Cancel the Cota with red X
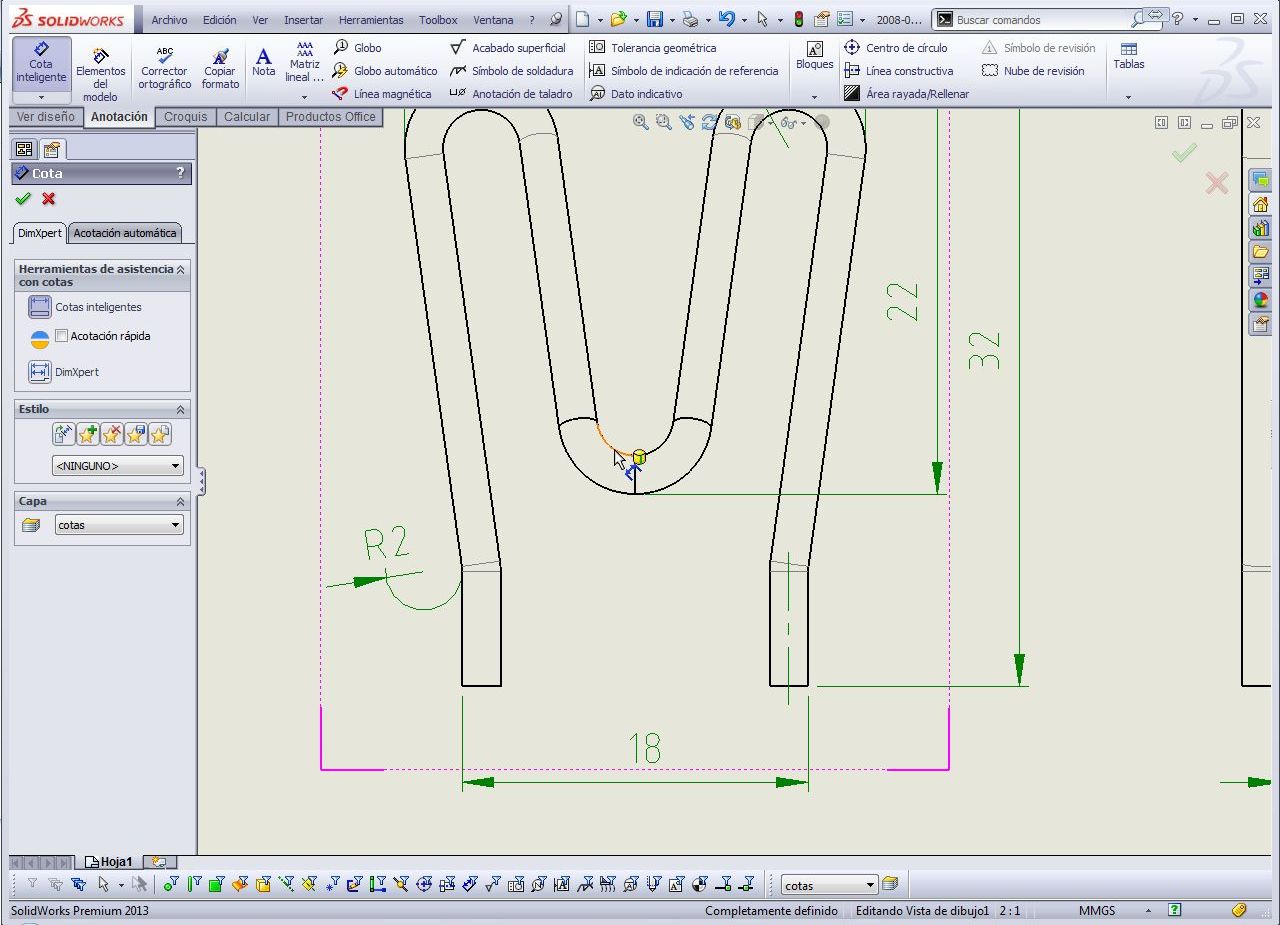This screenshot has width=1280, height=925. [x=48, y=199]
